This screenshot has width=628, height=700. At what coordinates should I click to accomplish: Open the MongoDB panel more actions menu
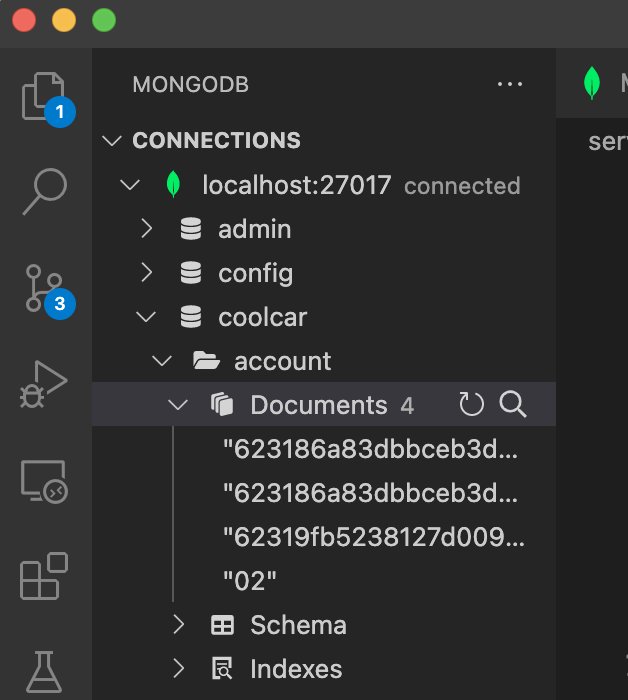[x=510, y=85]
